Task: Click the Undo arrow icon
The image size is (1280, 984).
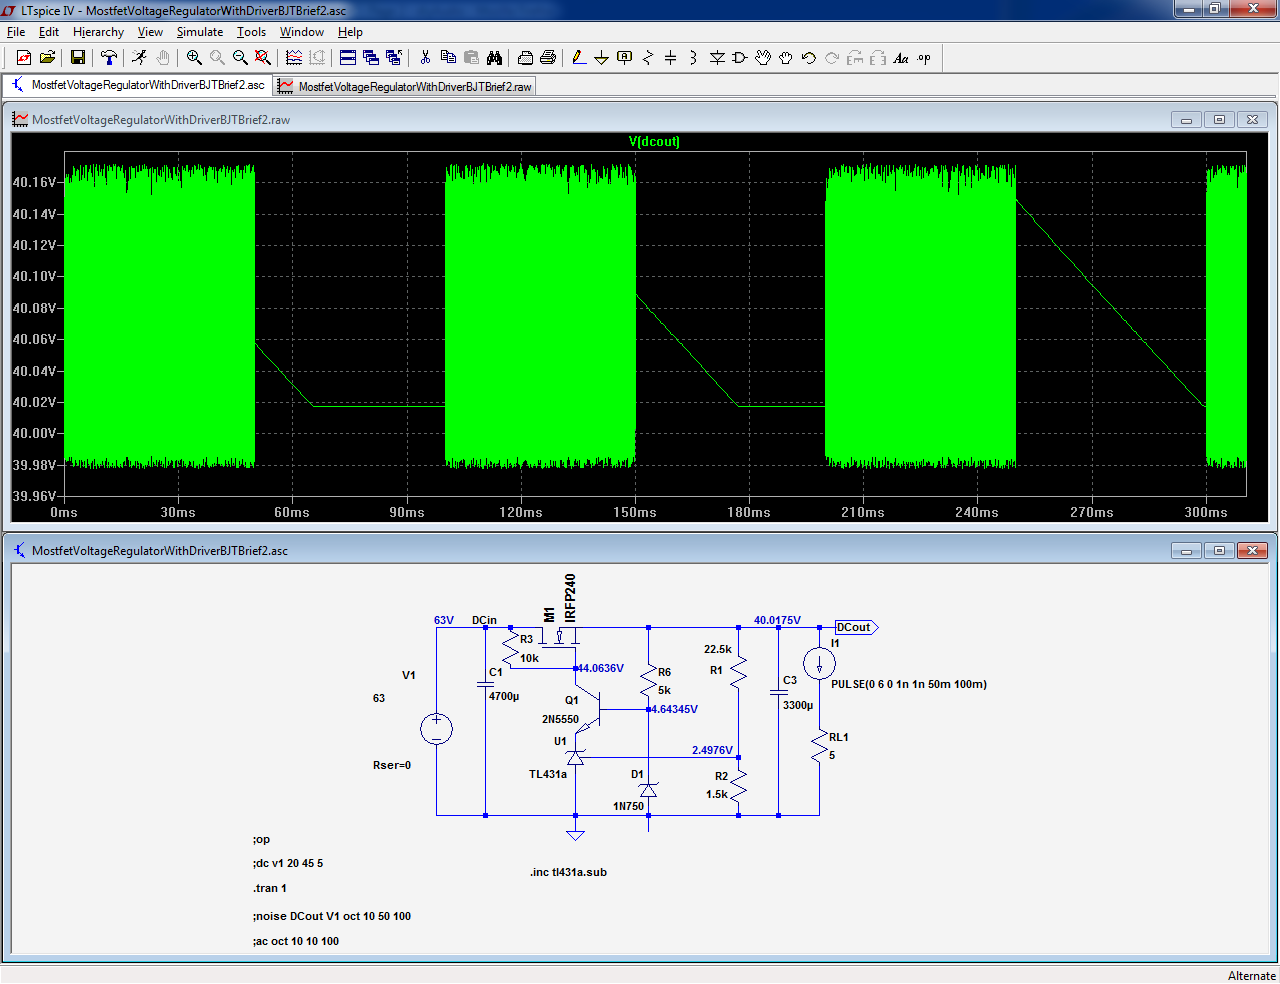Action: (x=809, y=58)
